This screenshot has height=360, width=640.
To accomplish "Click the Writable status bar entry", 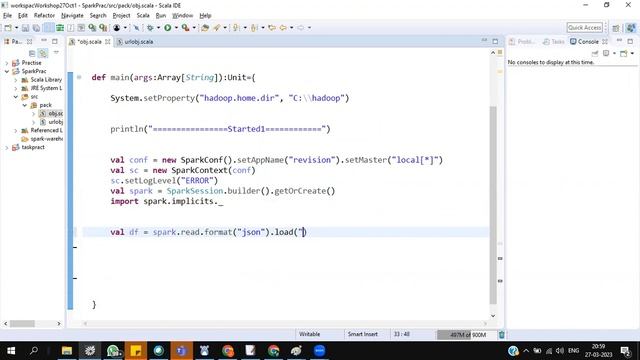I will 309,334.
